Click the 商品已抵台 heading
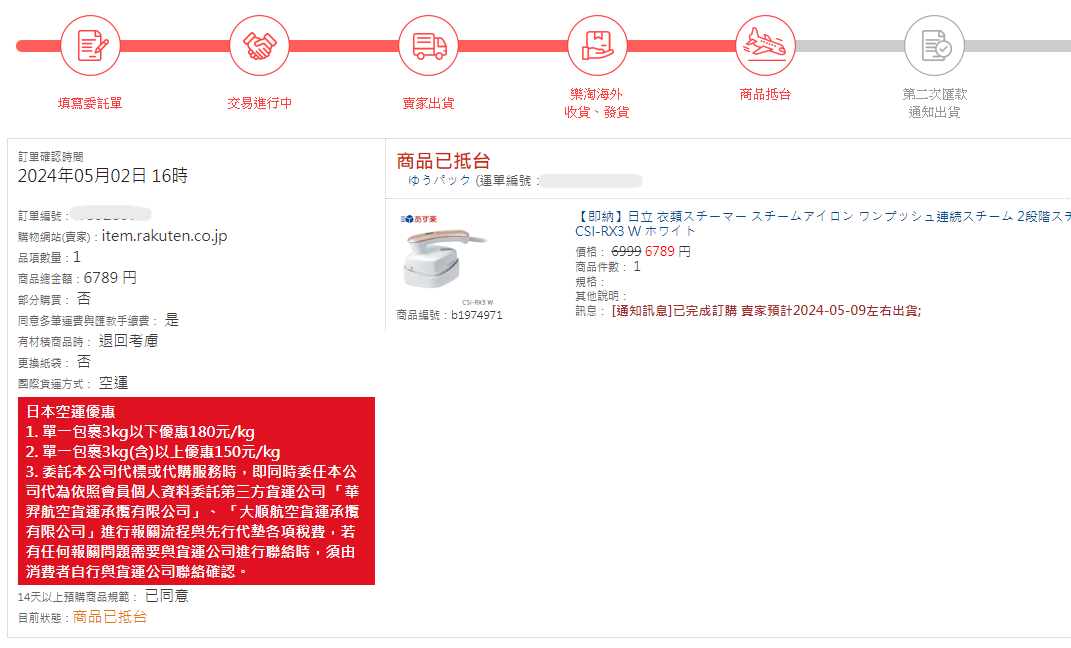 coord(444,161)
